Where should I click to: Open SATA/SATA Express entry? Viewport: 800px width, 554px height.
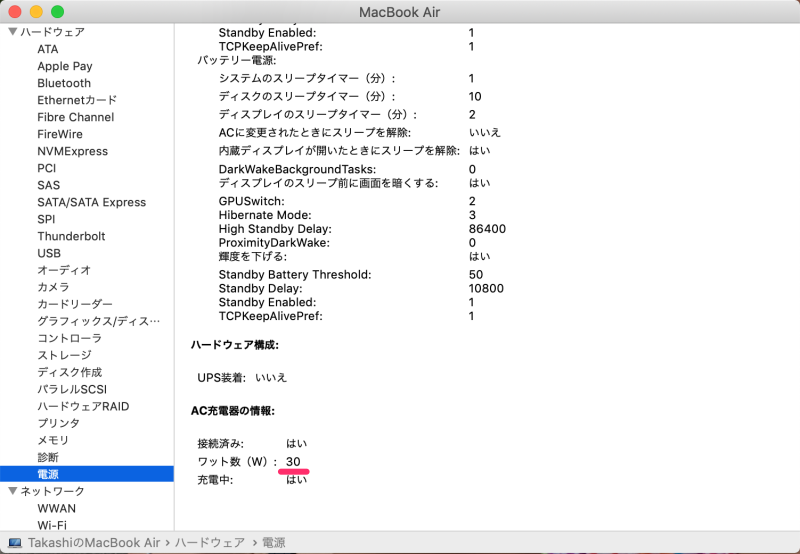pyautogui.click(x=91, y=202)
